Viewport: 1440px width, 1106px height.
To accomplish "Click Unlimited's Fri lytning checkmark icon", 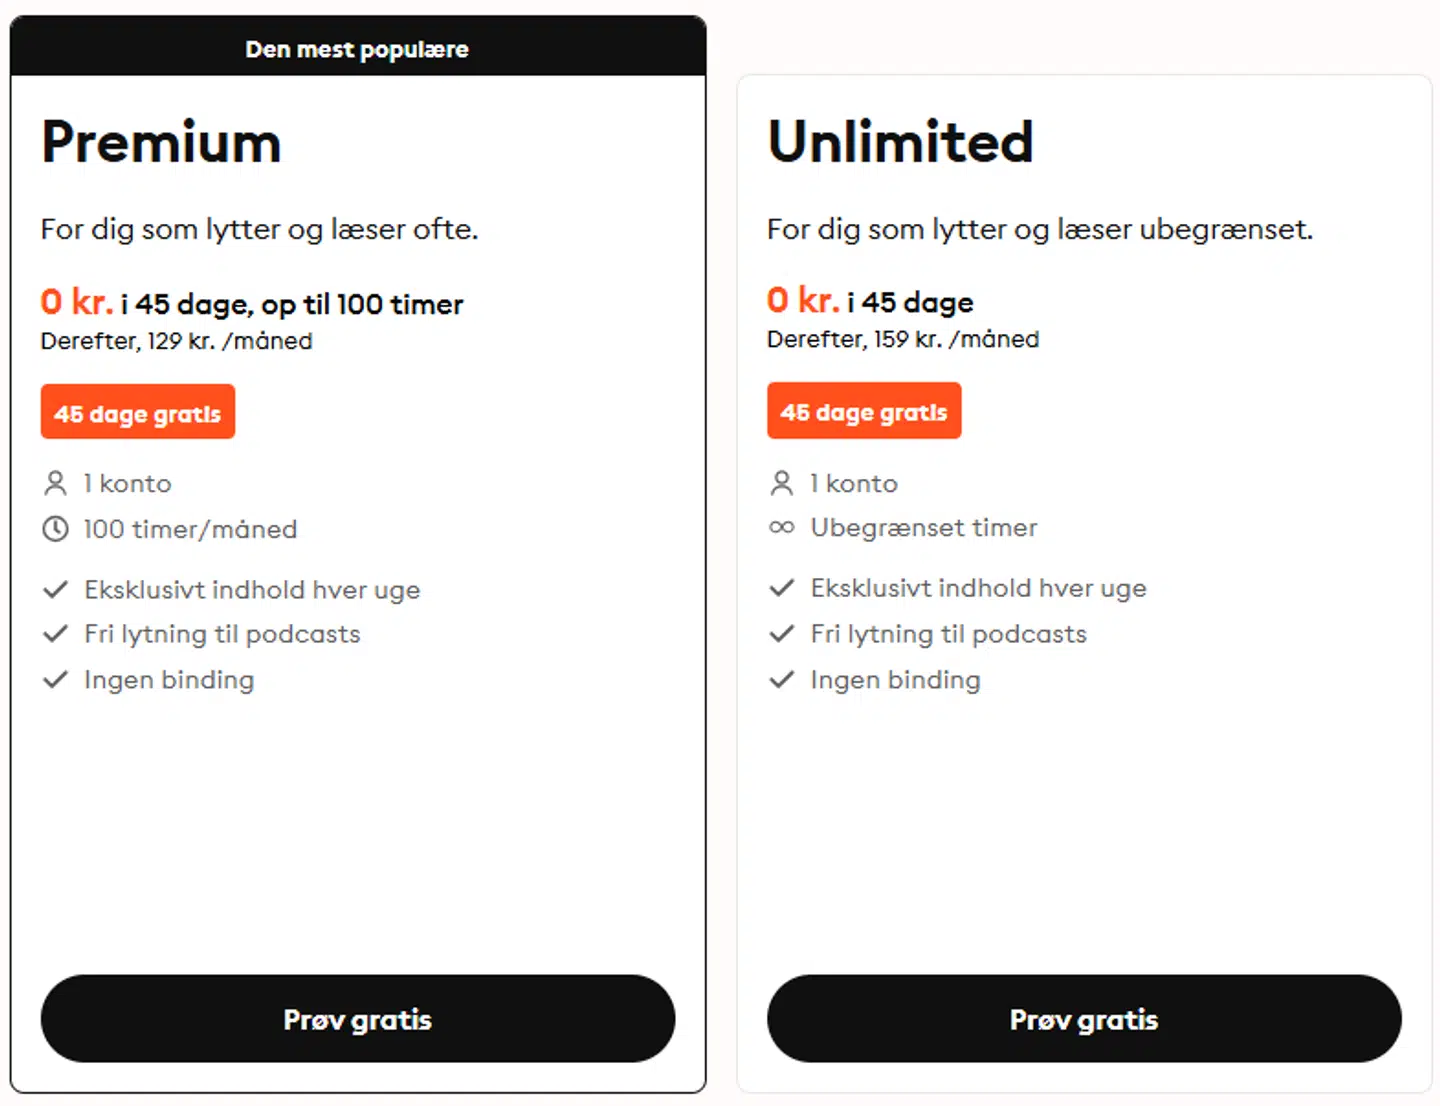I will tap(781, 634).
